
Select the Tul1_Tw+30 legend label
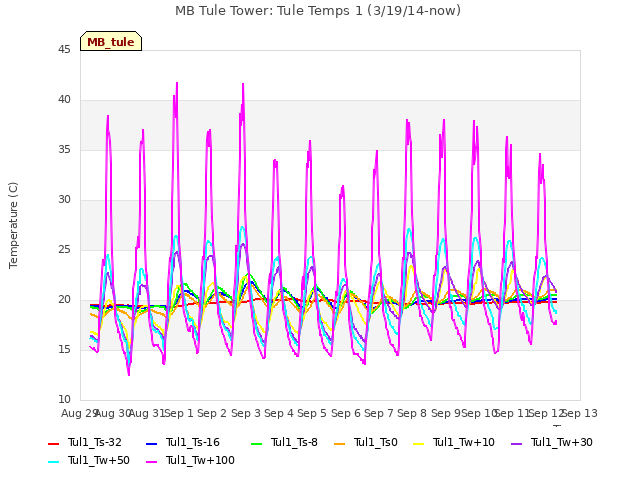562,442
